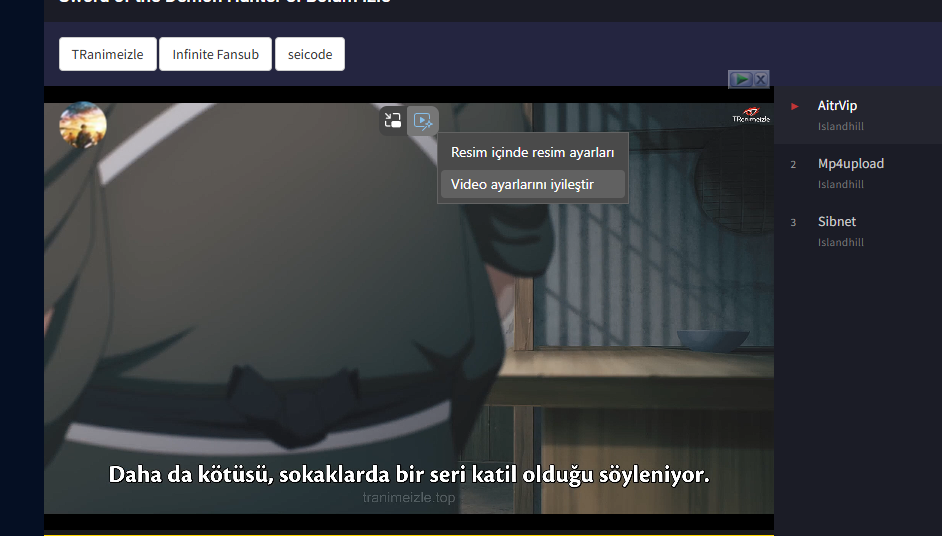Select the AitrVip video source

tap(858, 115)
